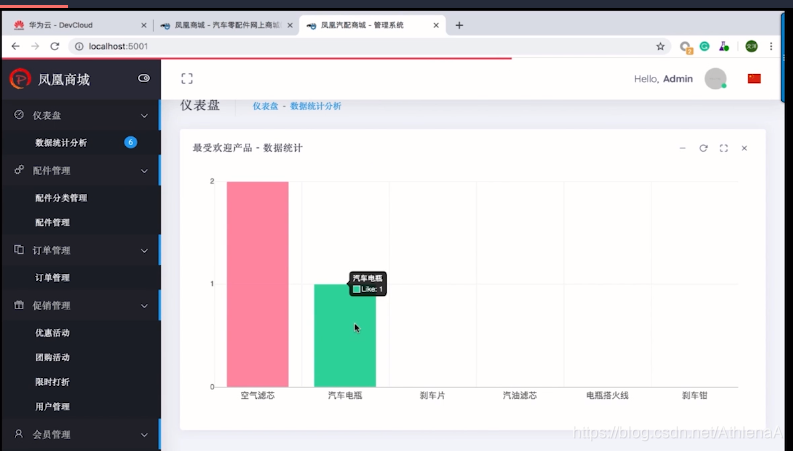Collapse the 配件管理 section chevron
The width and height of the screenshot is (793, 451).
[144, 171]
